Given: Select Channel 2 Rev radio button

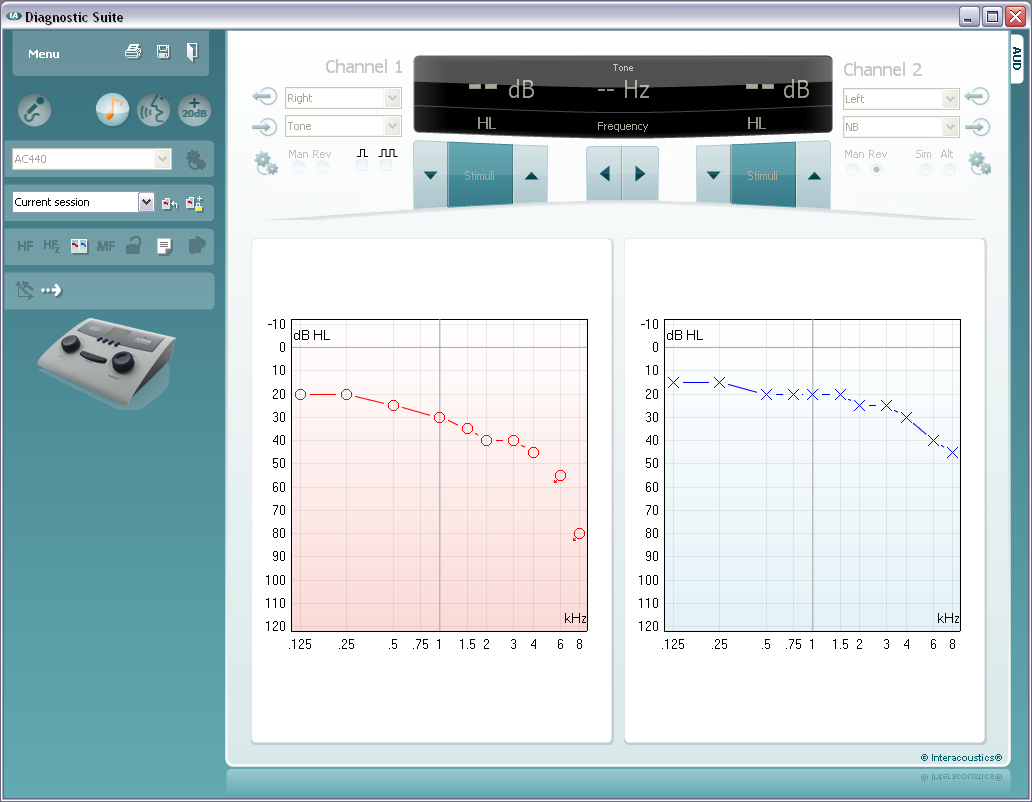Looking at the screenshot, I should (876, 170).
